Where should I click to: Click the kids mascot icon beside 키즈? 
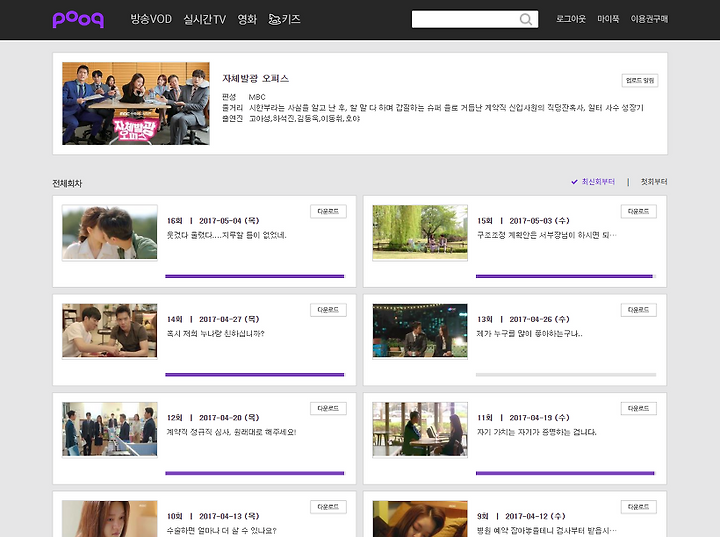pos(274,19)
